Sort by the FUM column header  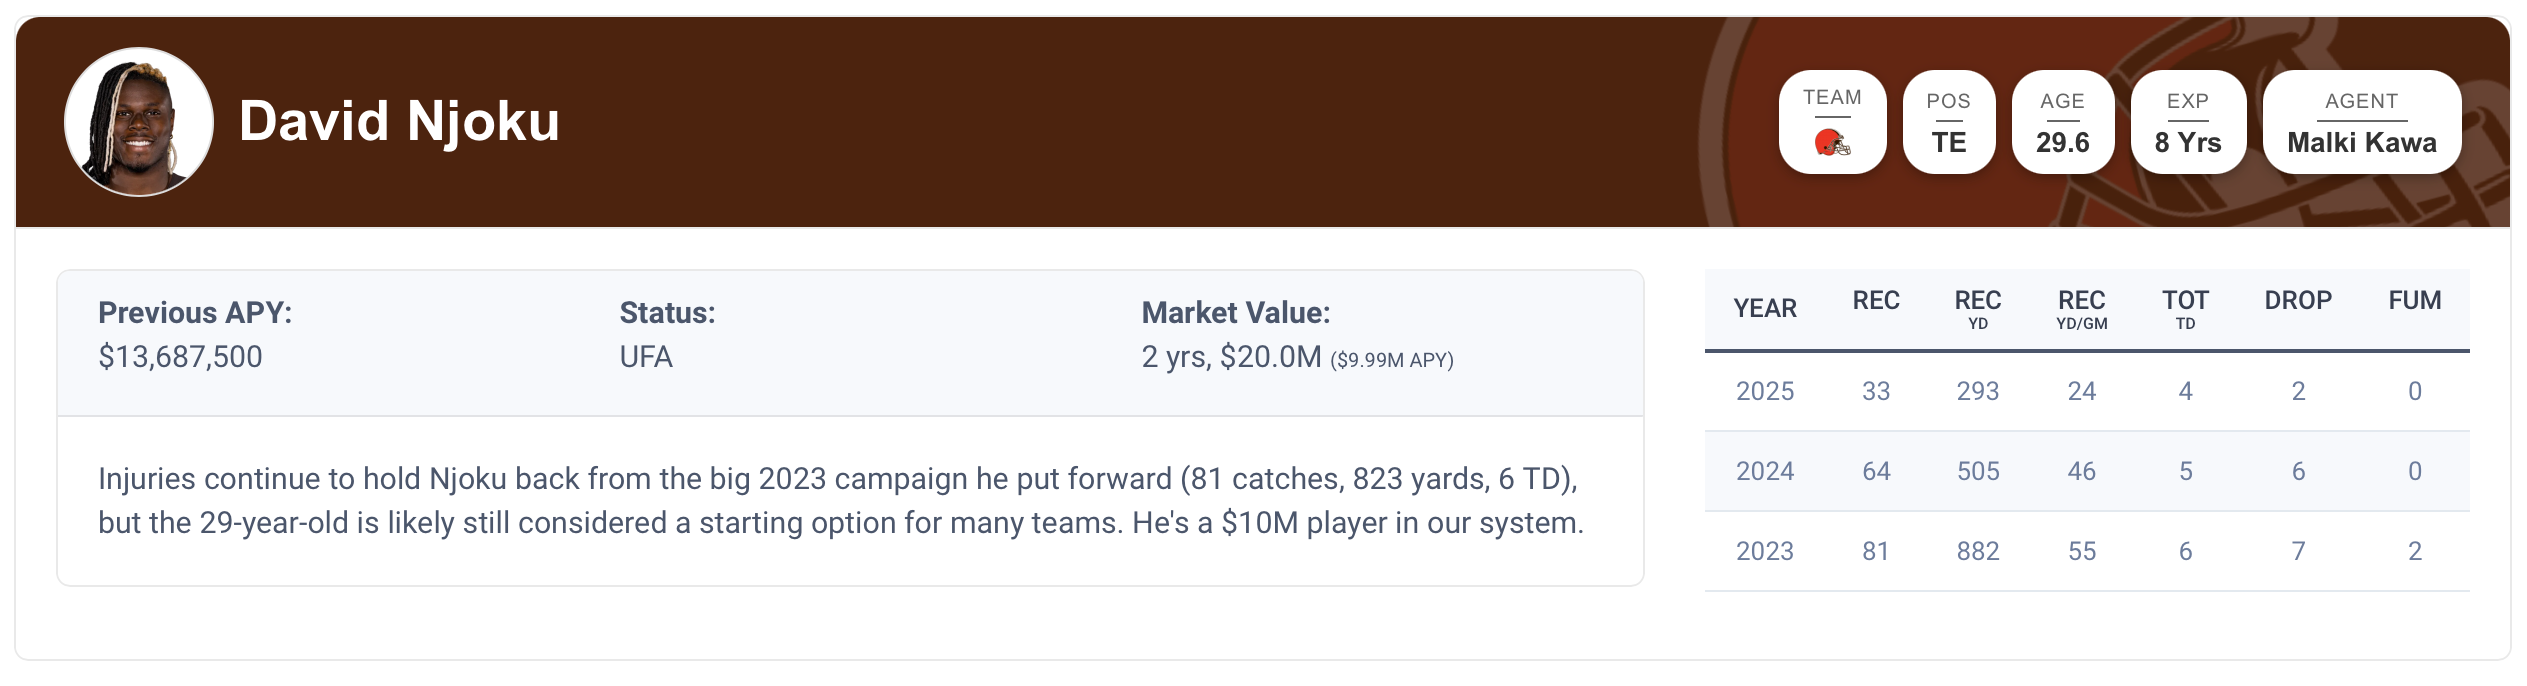click(2414, 301)
